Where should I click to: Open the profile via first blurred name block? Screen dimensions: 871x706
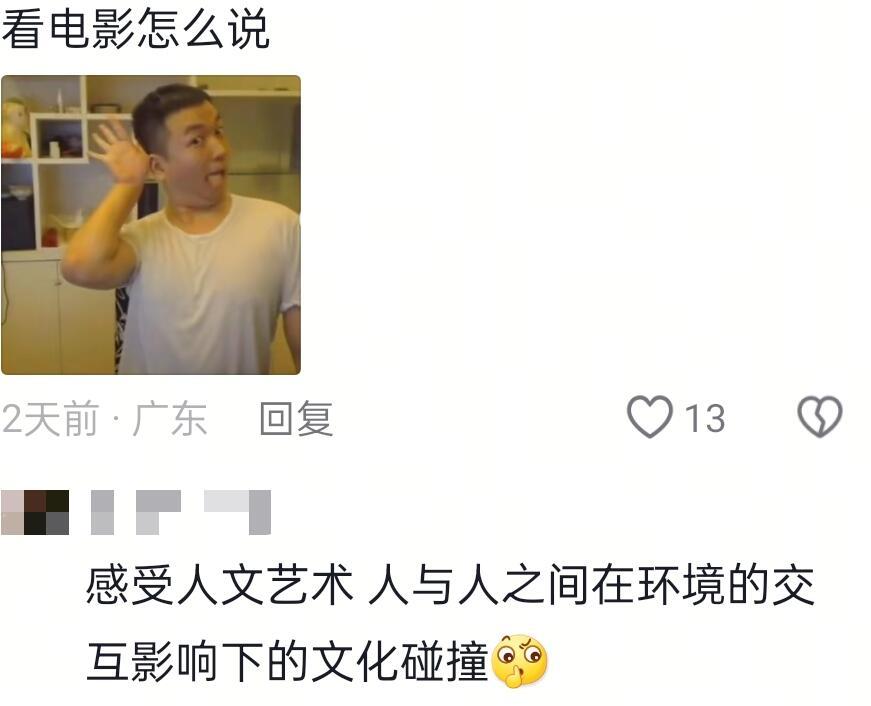(x=102, y=512)
